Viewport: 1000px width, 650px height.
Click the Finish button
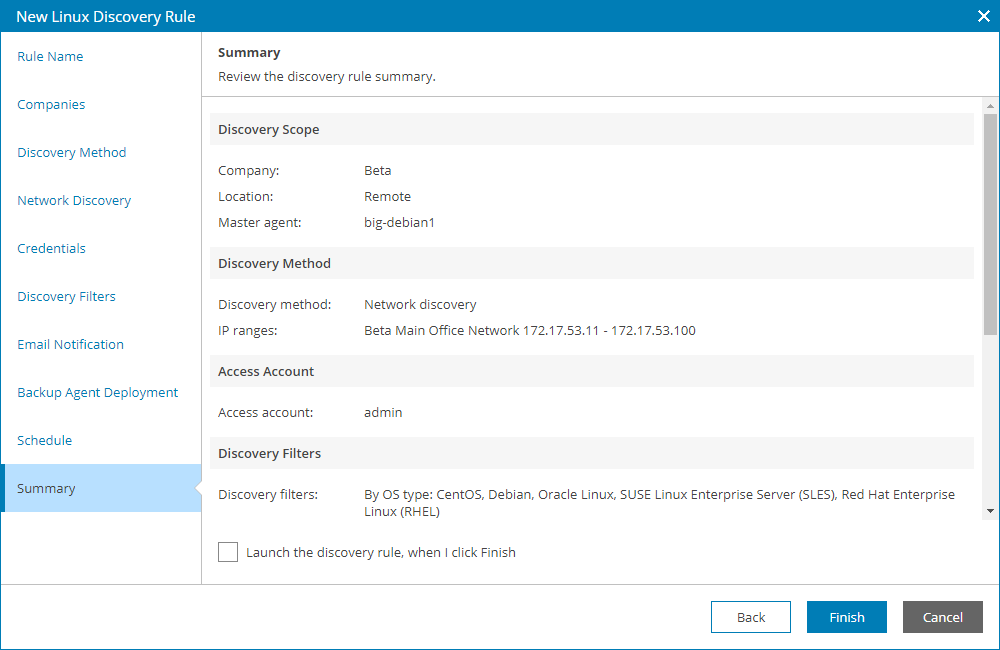tap(846, 617)
